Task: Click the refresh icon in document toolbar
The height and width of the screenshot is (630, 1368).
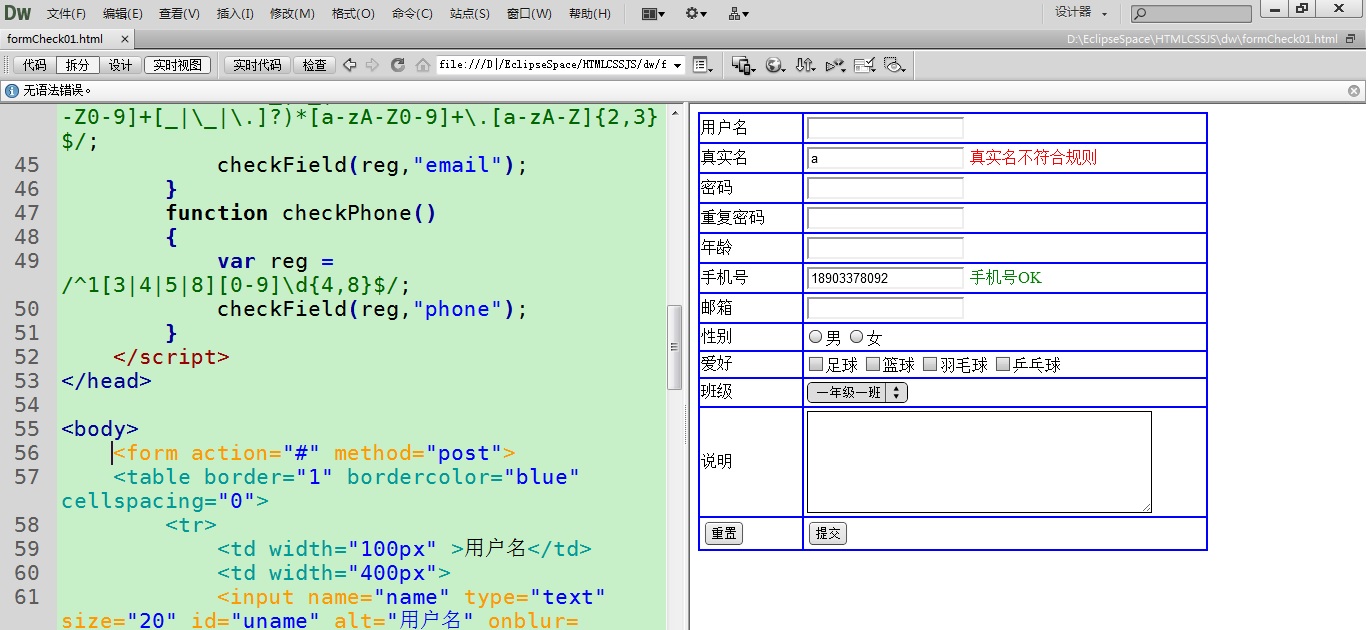Action: point(397,65)
